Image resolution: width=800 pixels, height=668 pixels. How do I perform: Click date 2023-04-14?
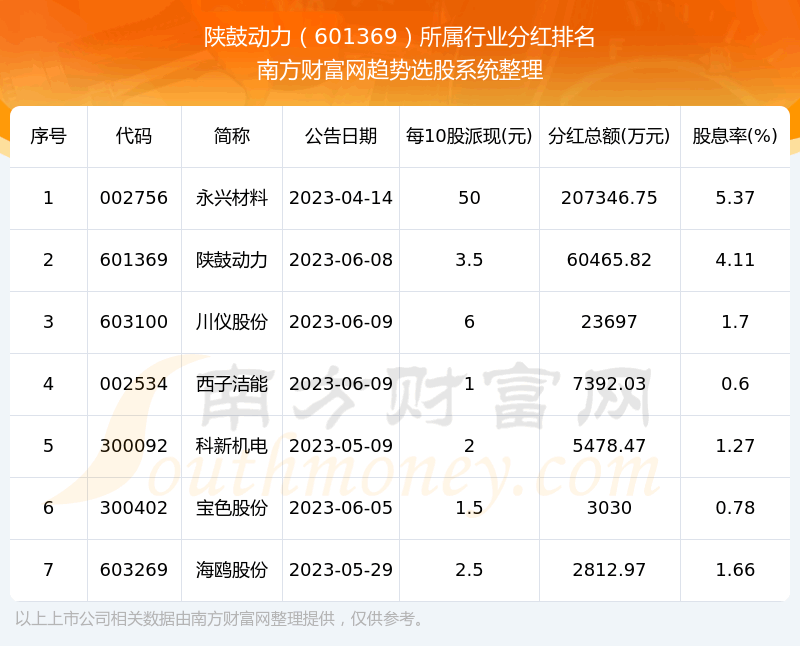[x=341, y=198]
